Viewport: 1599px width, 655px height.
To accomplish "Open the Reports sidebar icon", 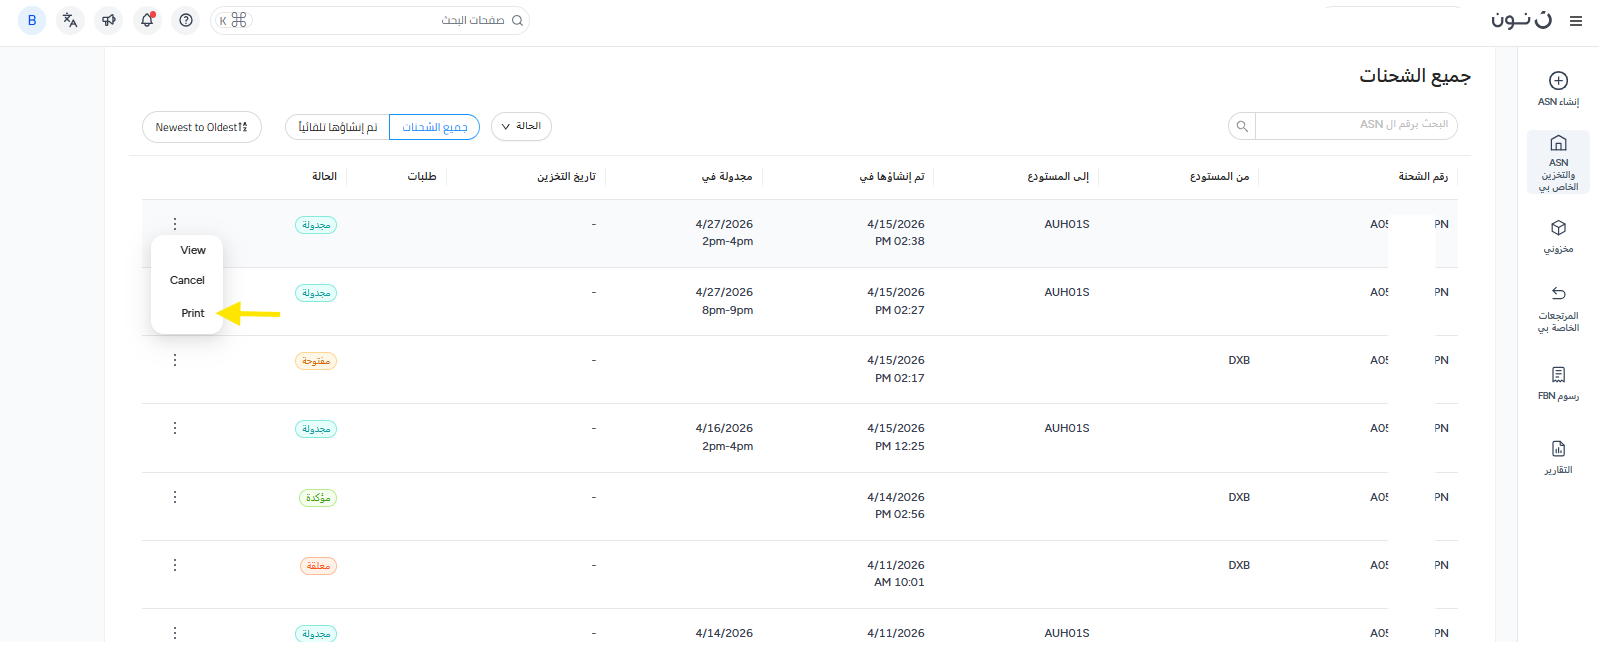I will (x=1558, y=449).
